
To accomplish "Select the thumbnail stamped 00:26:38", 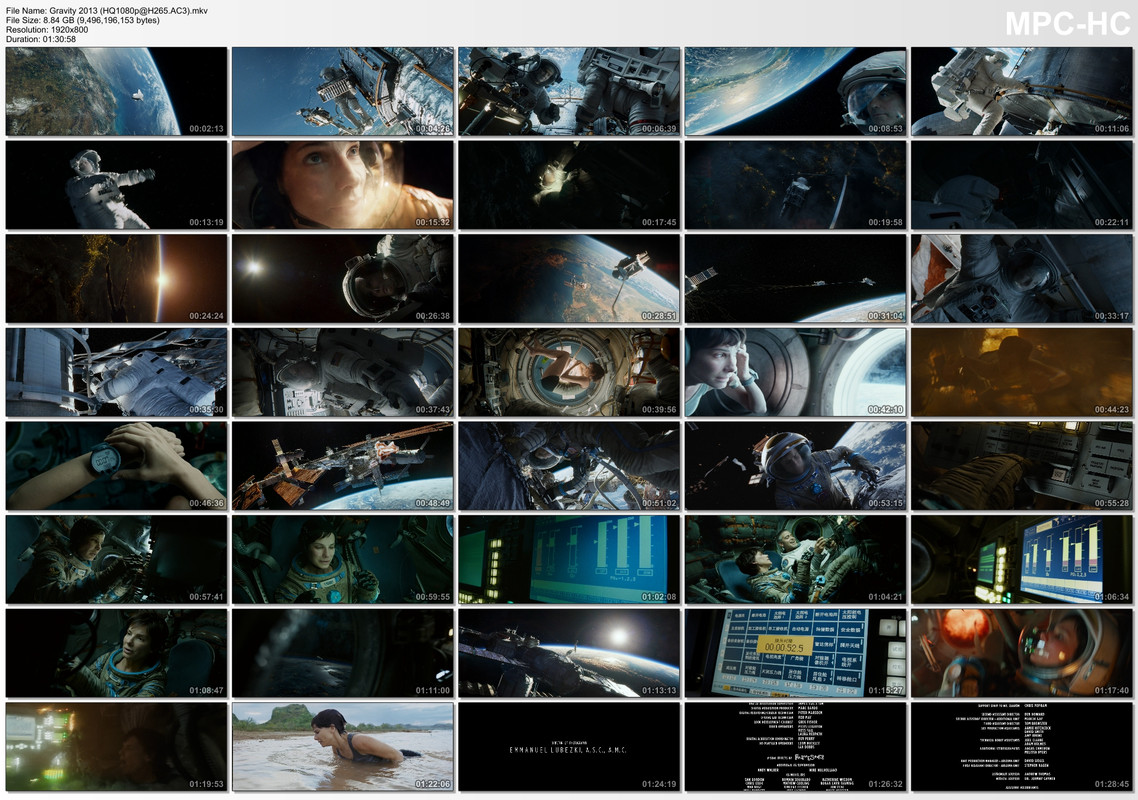I will click(x=343, y=279).
